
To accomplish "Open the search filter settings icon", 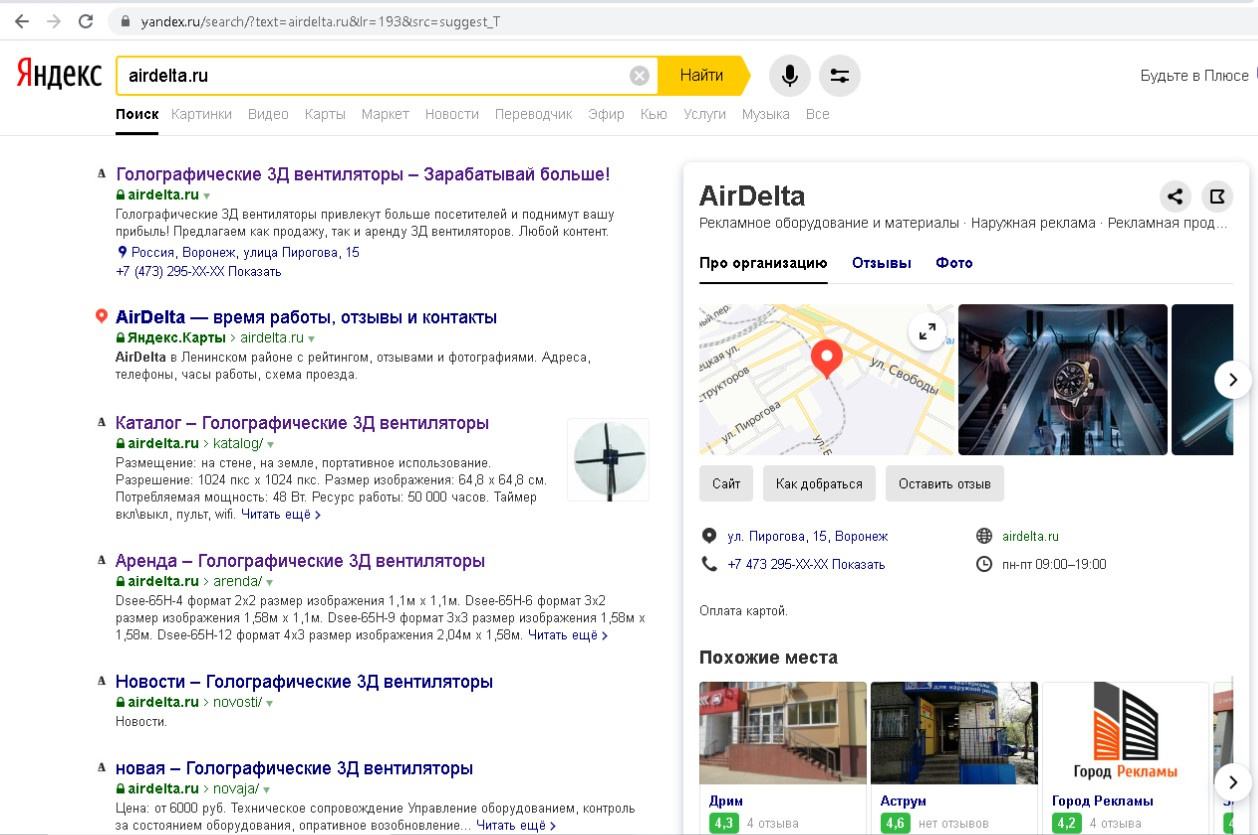I will click(x=840, y=76).
